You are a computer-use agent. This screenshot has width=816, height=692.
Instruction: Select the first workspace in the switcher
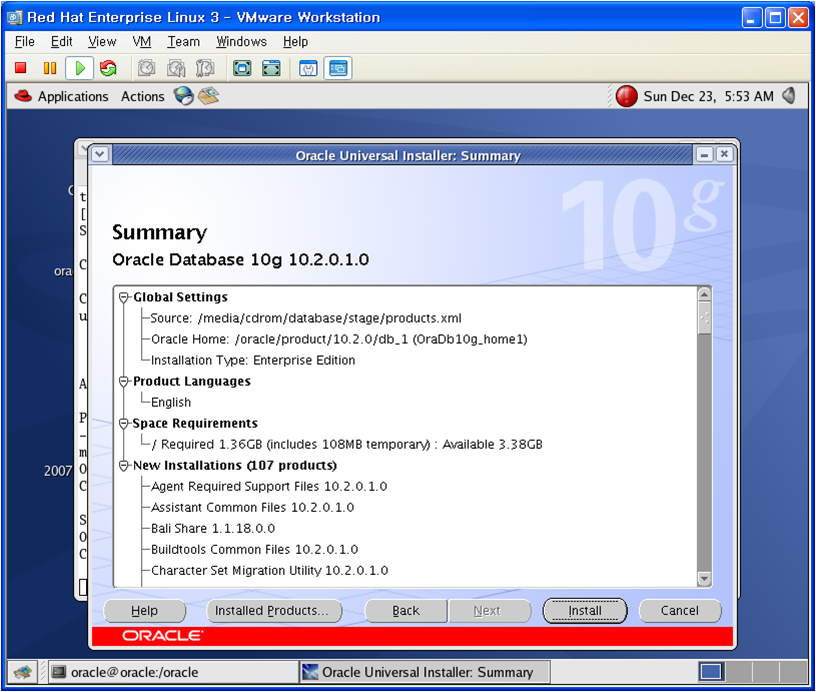pyautogui.click(x=710, y=672)
